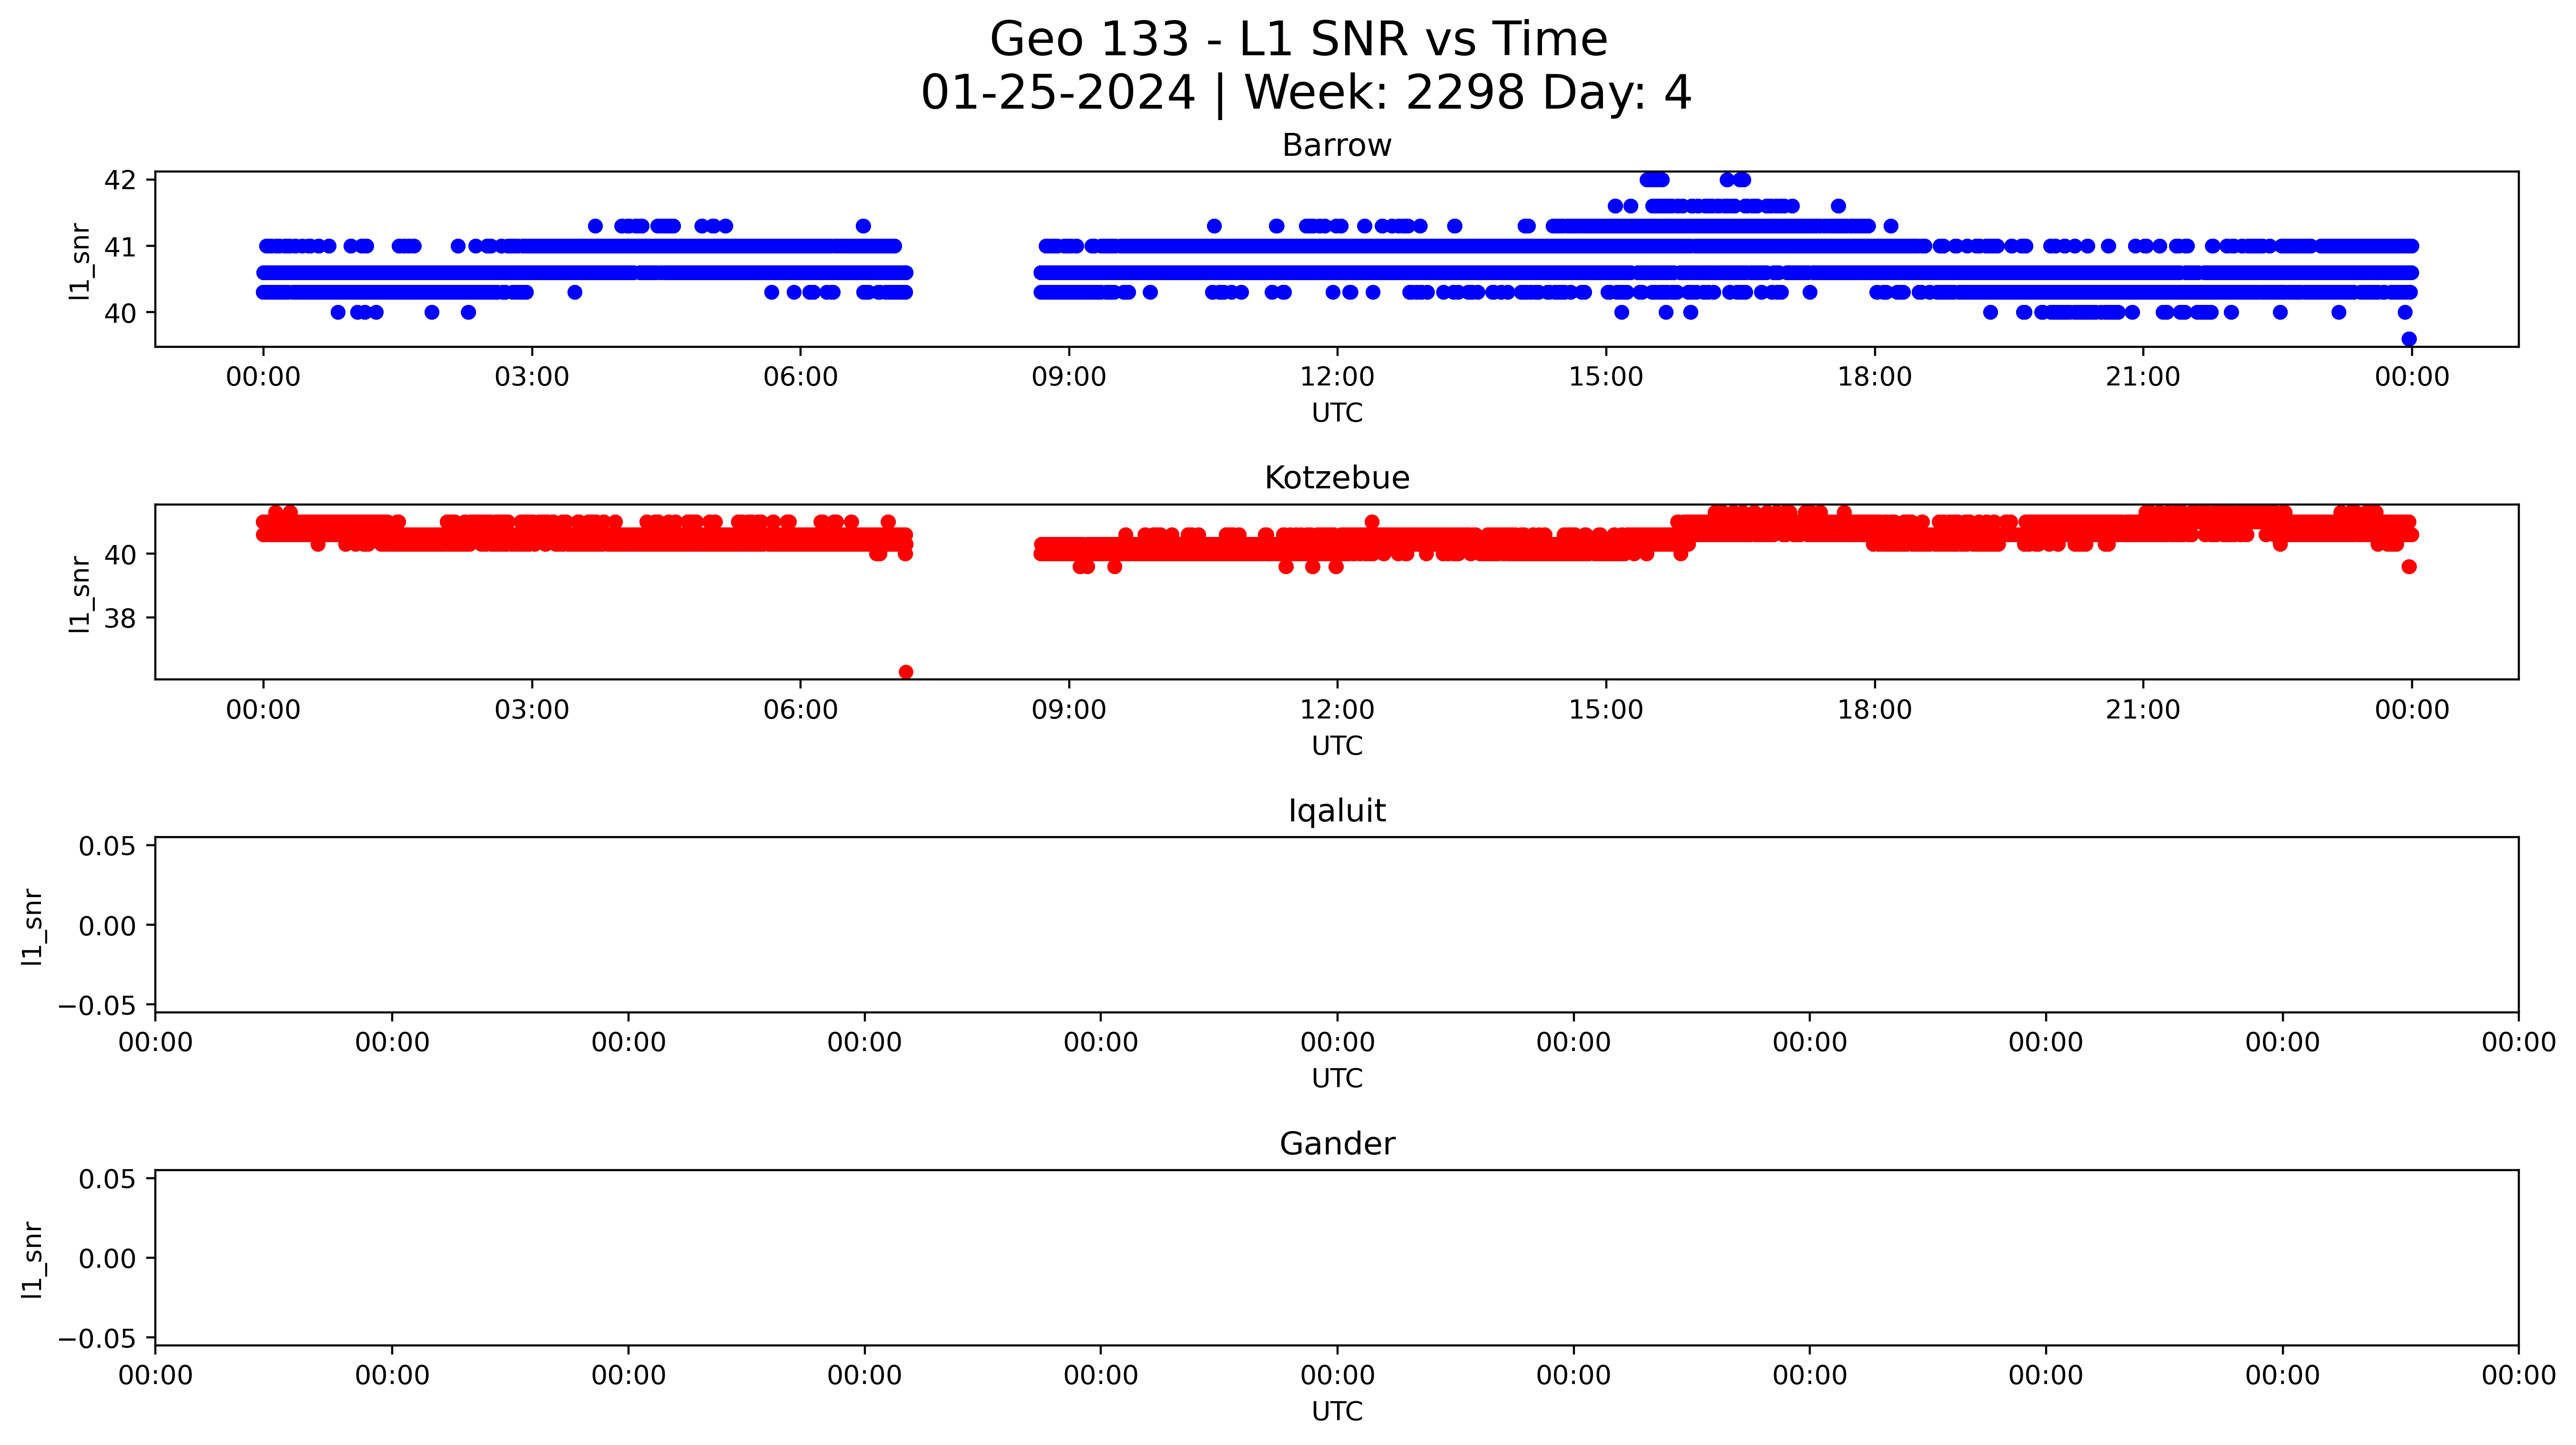Click the 'Geo 133 - L1 SNR vs Time' title

click(1298, 40)
